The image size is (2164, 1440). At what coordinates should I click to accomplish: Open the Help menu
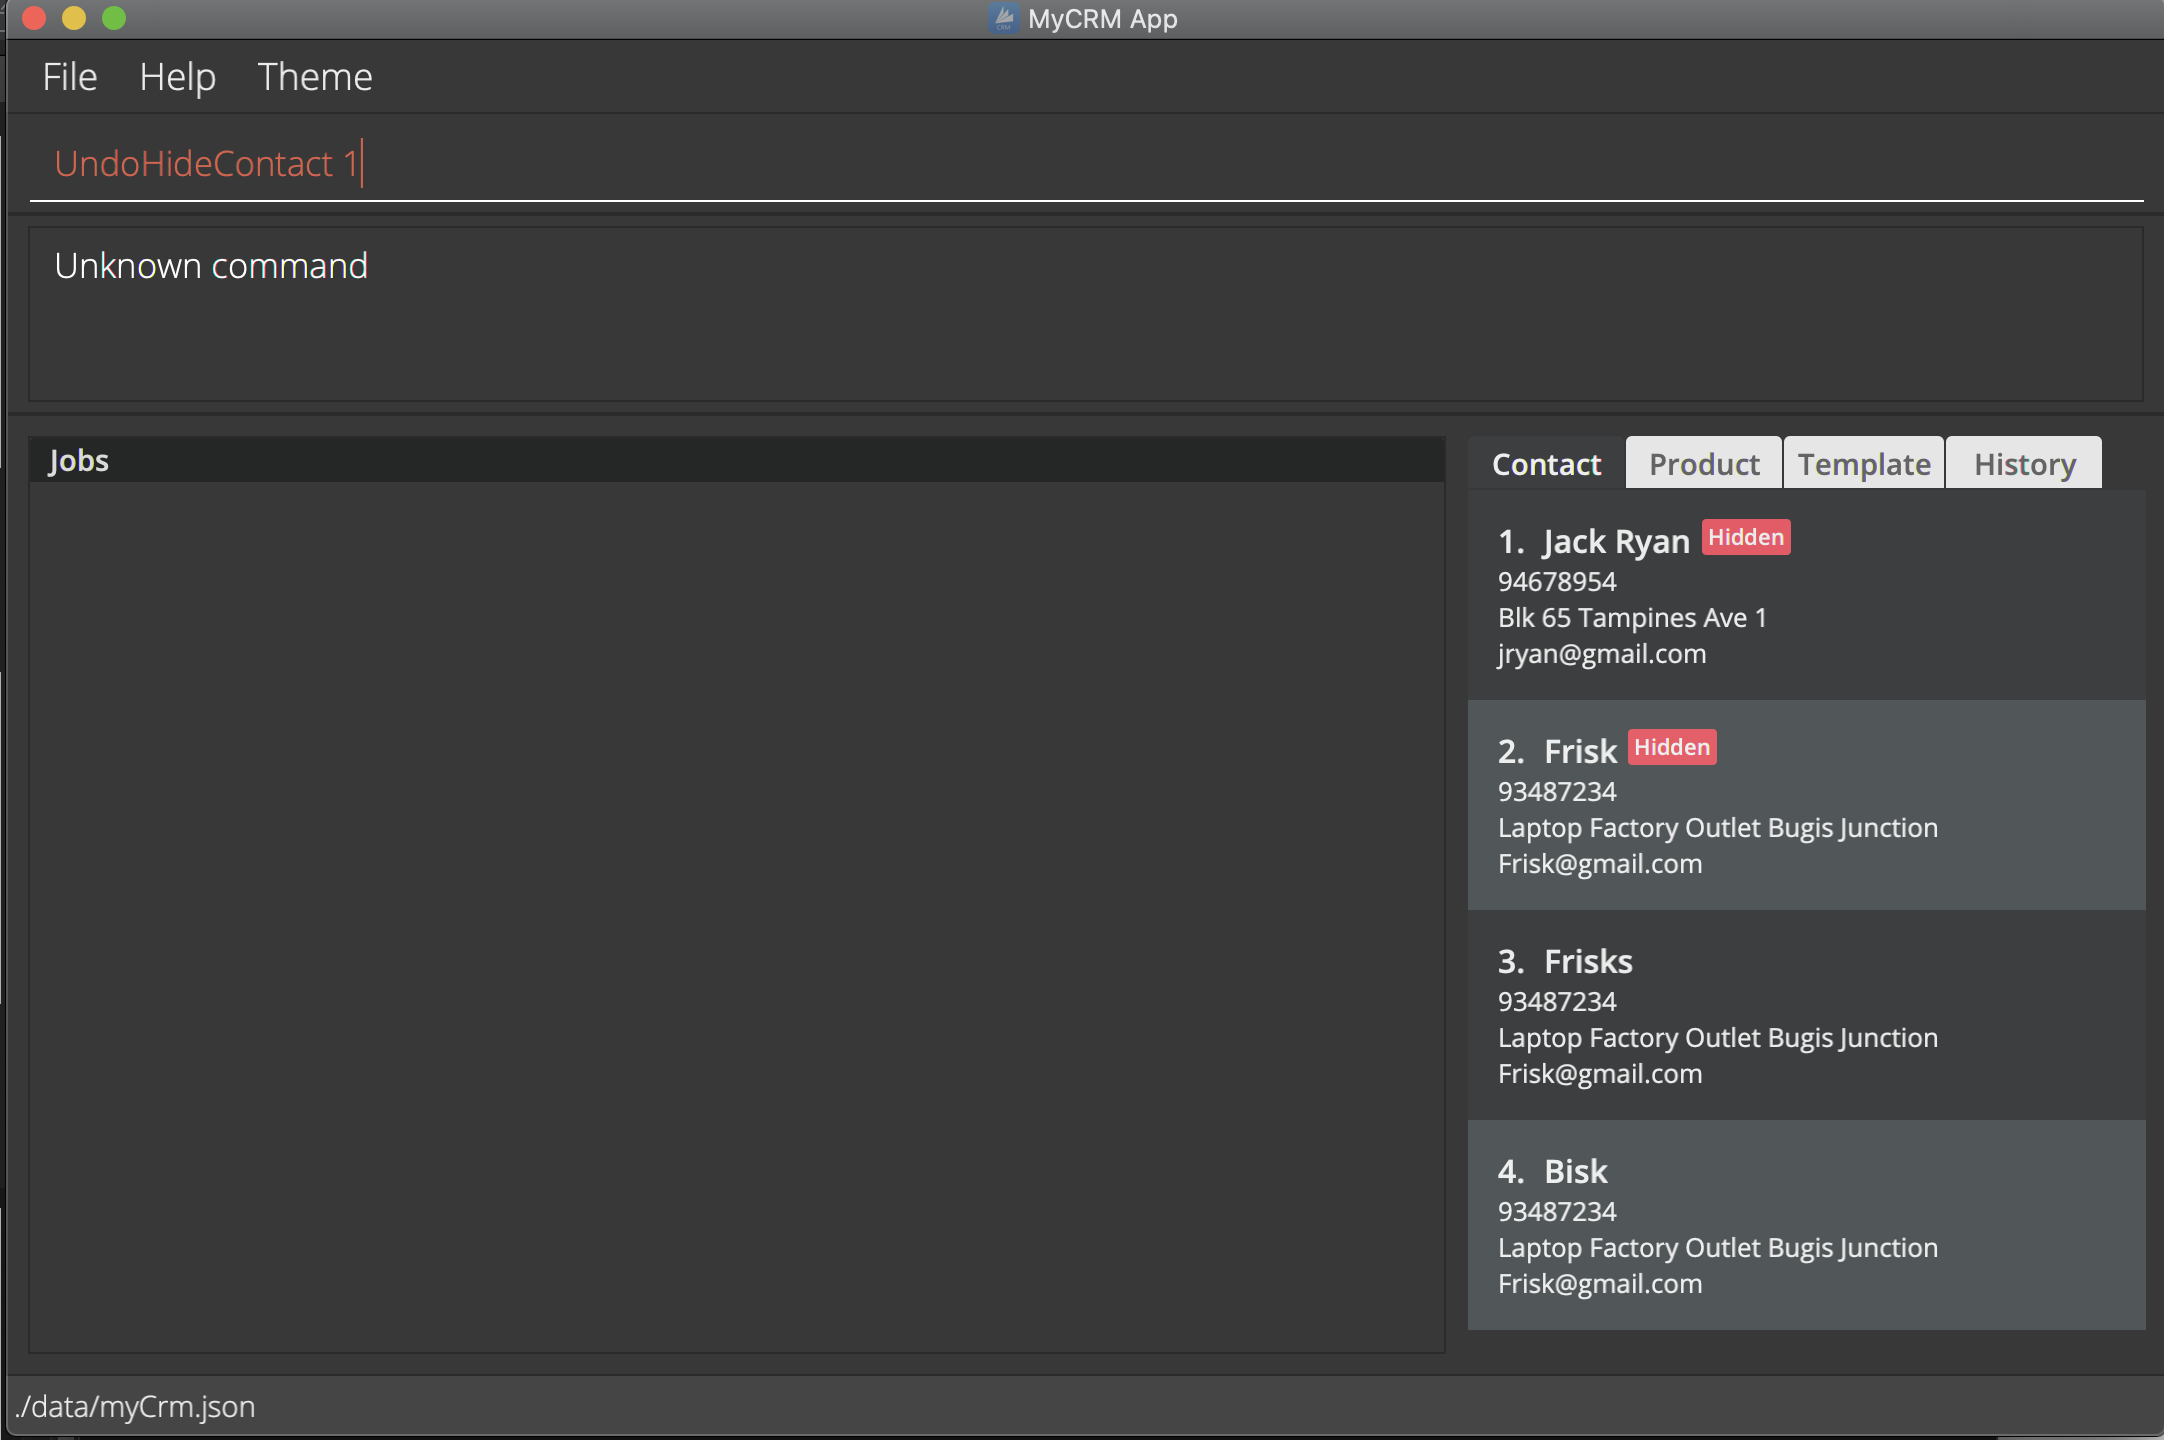[177, 77]
